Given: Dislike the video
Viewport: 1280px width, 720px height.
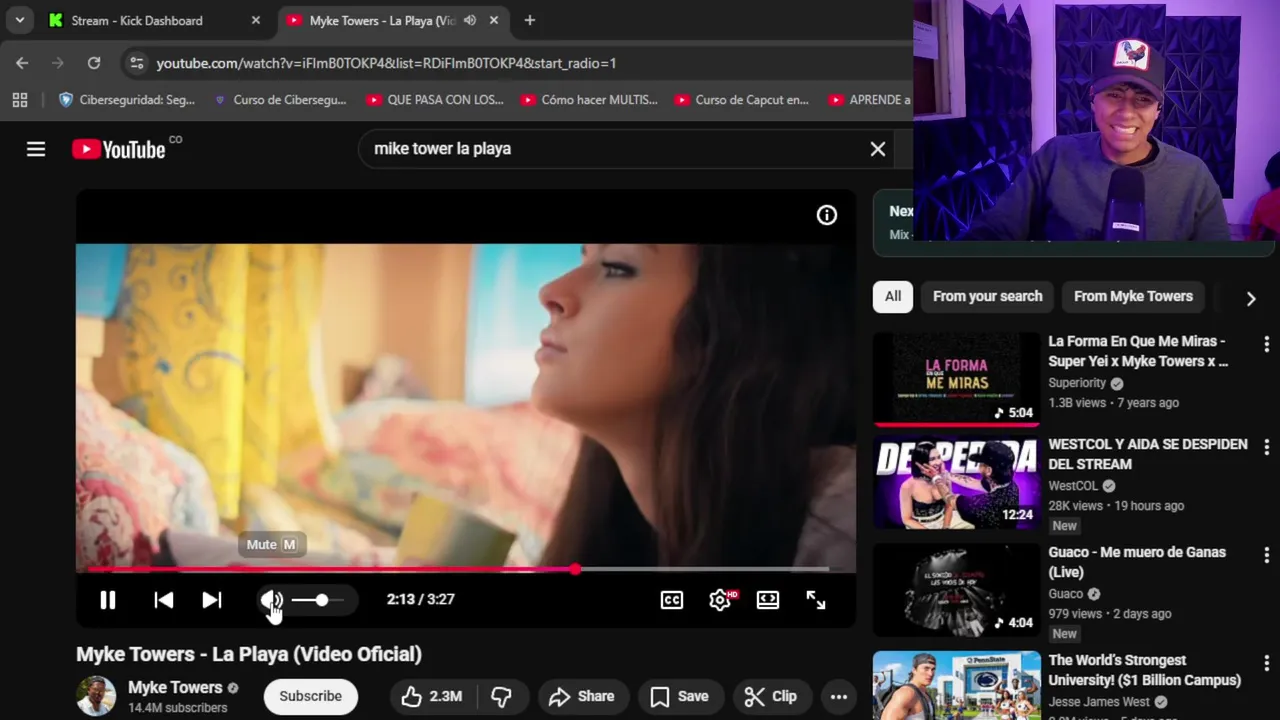Looking at the screenshot, I should (502, 697).
